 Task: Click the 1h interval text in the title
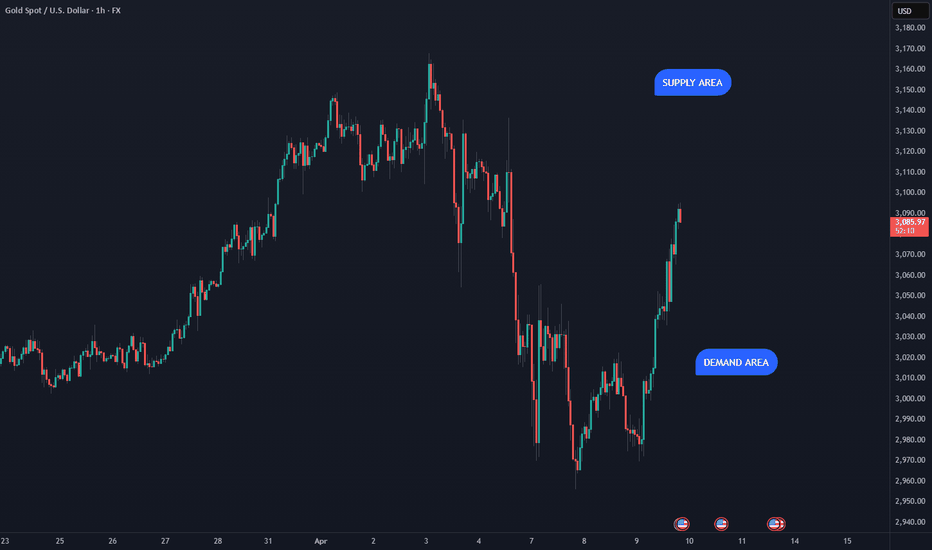coord(100,10)
